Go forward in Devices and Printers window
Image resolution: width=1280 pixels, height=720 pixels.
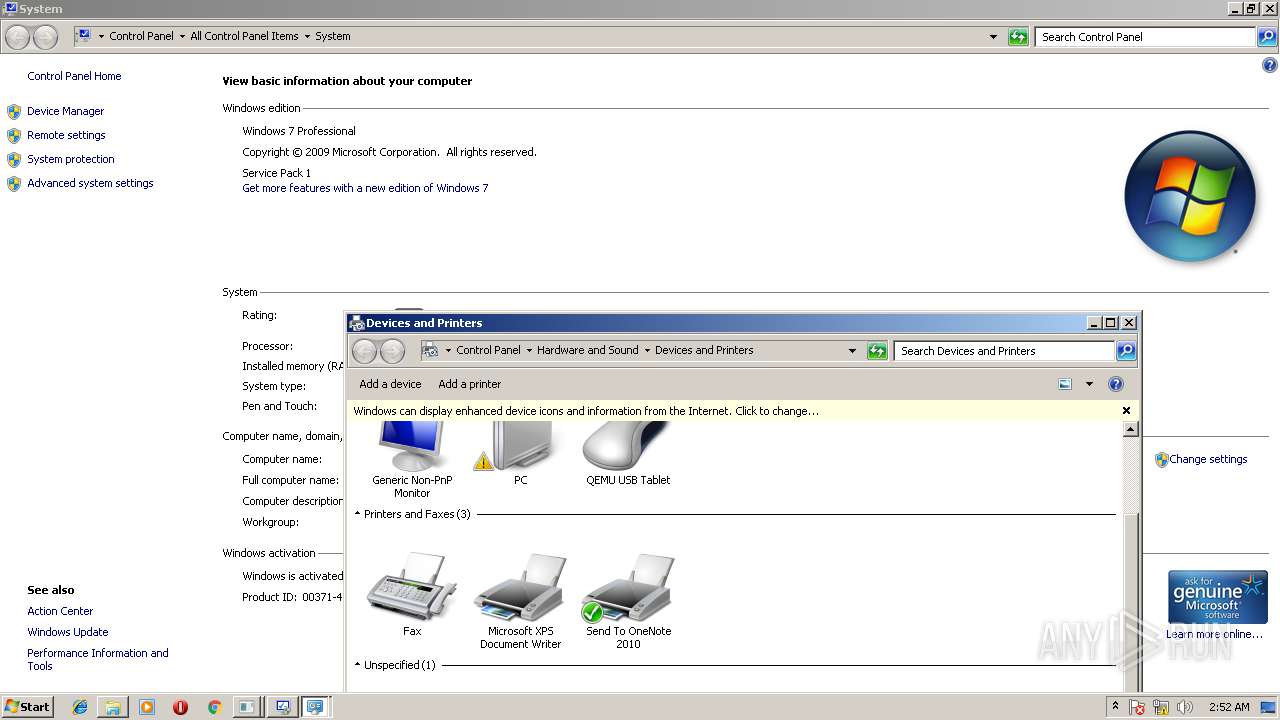pos(393,351)
